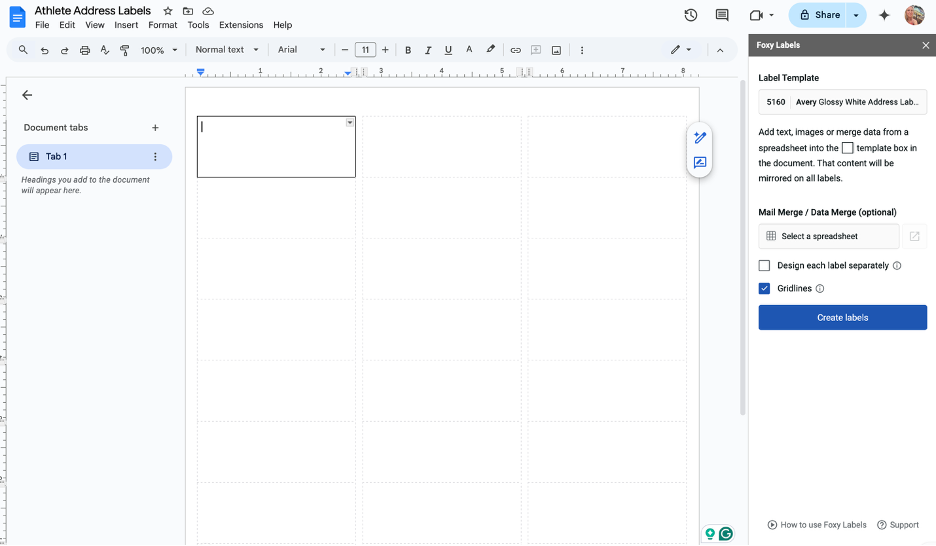
Task: Select the Paint format roller icon
Action: (125, 50)
